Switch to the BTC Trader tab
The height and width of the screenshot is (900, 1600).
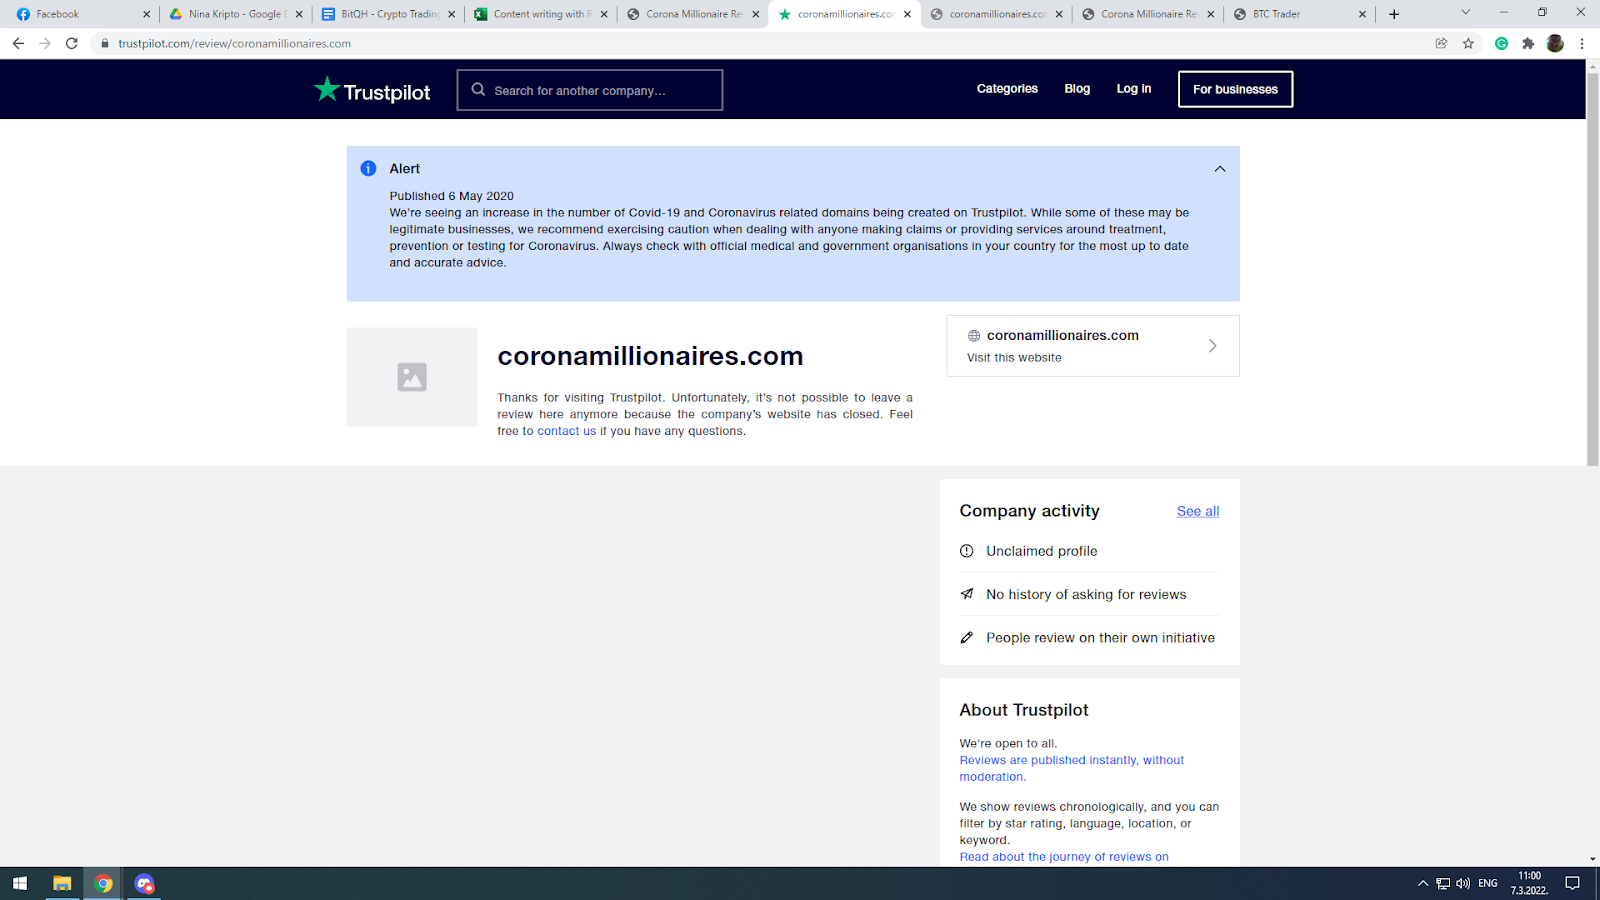pos(1298,14)
